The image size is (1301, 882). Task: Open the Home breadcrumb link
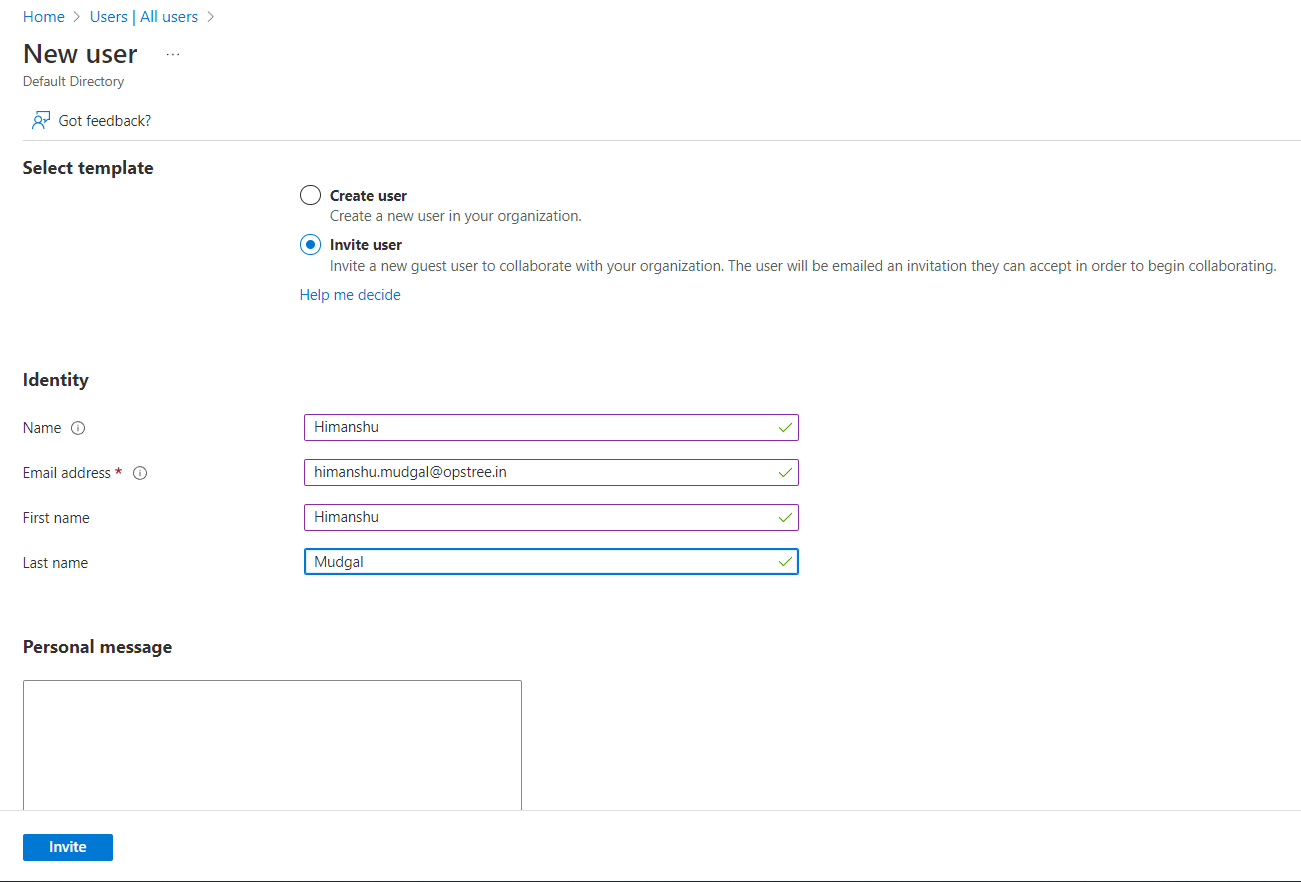pyautogui.click(x=44, y=17)
